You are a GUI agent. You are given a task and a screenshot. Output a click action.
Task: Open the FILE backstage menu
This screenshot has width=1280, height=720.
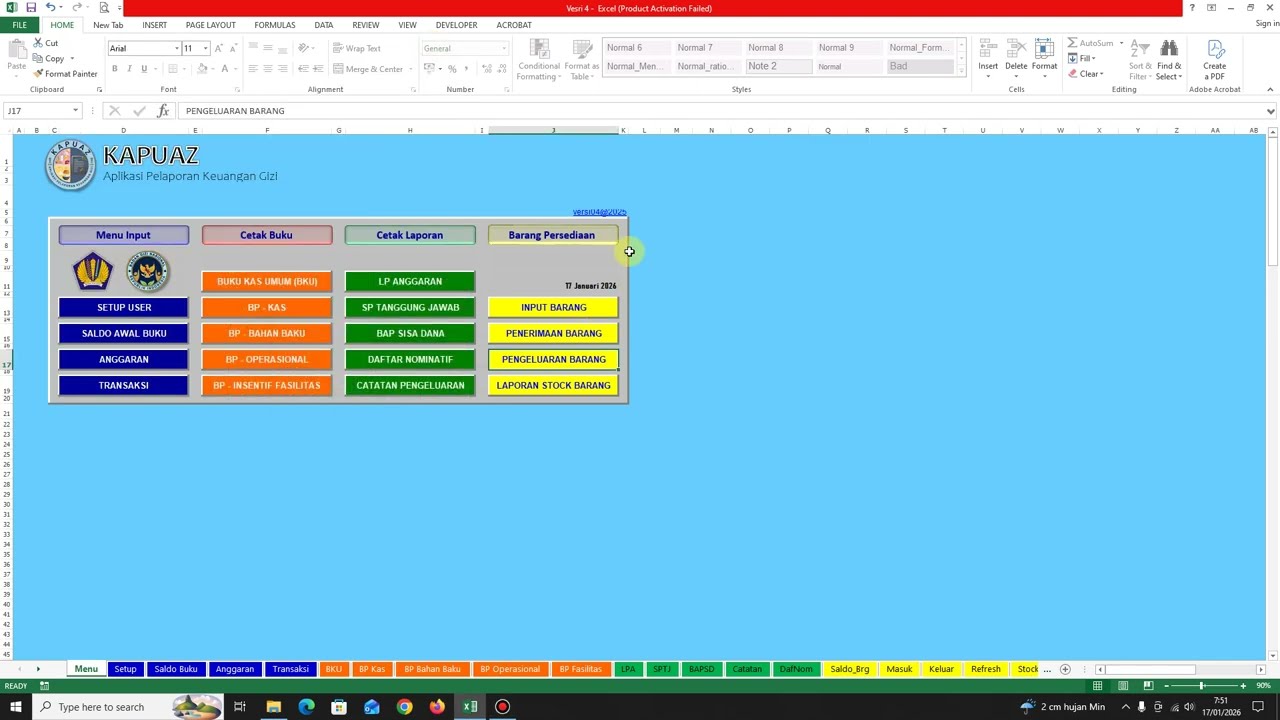pyautogui.click(x=19, y=25)
